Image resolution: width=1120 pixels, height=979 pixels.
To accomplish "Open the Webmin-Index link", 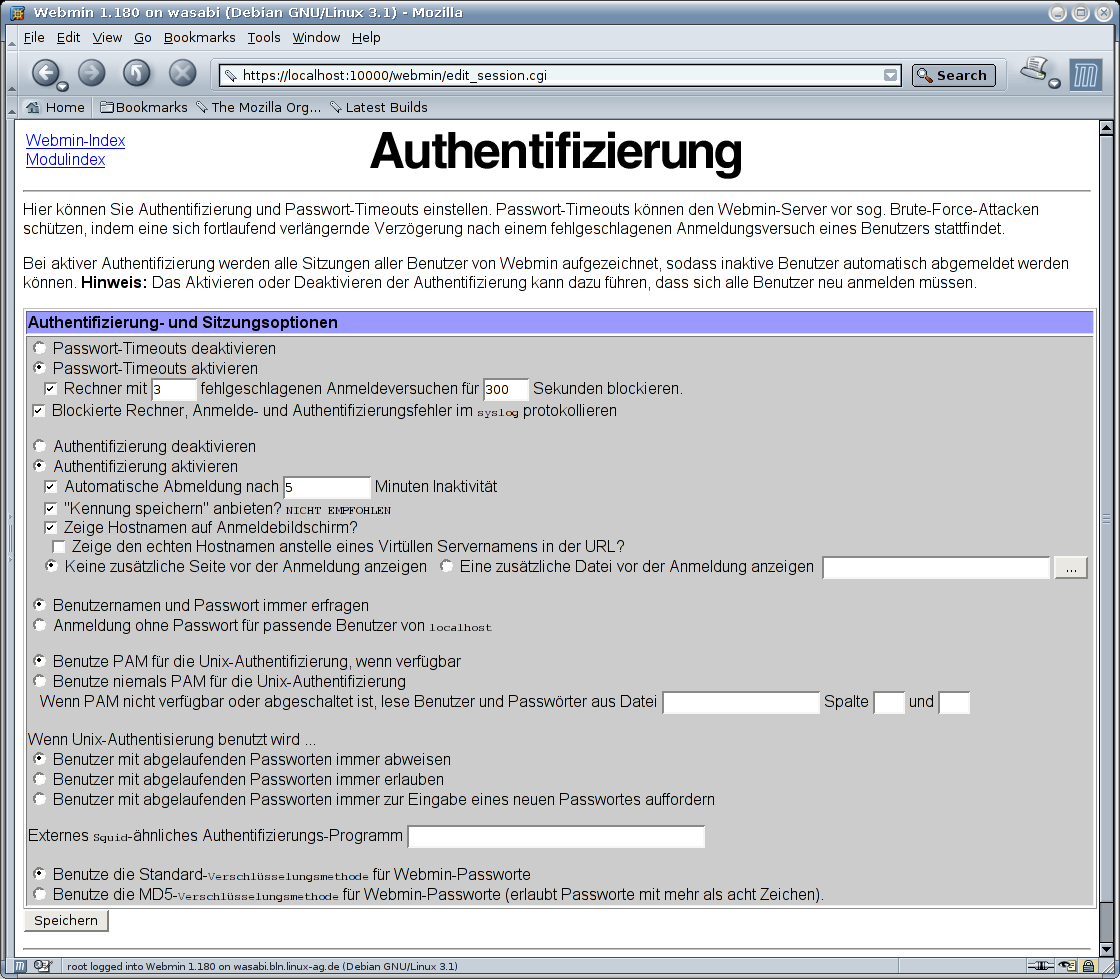I will click(75, 140).
